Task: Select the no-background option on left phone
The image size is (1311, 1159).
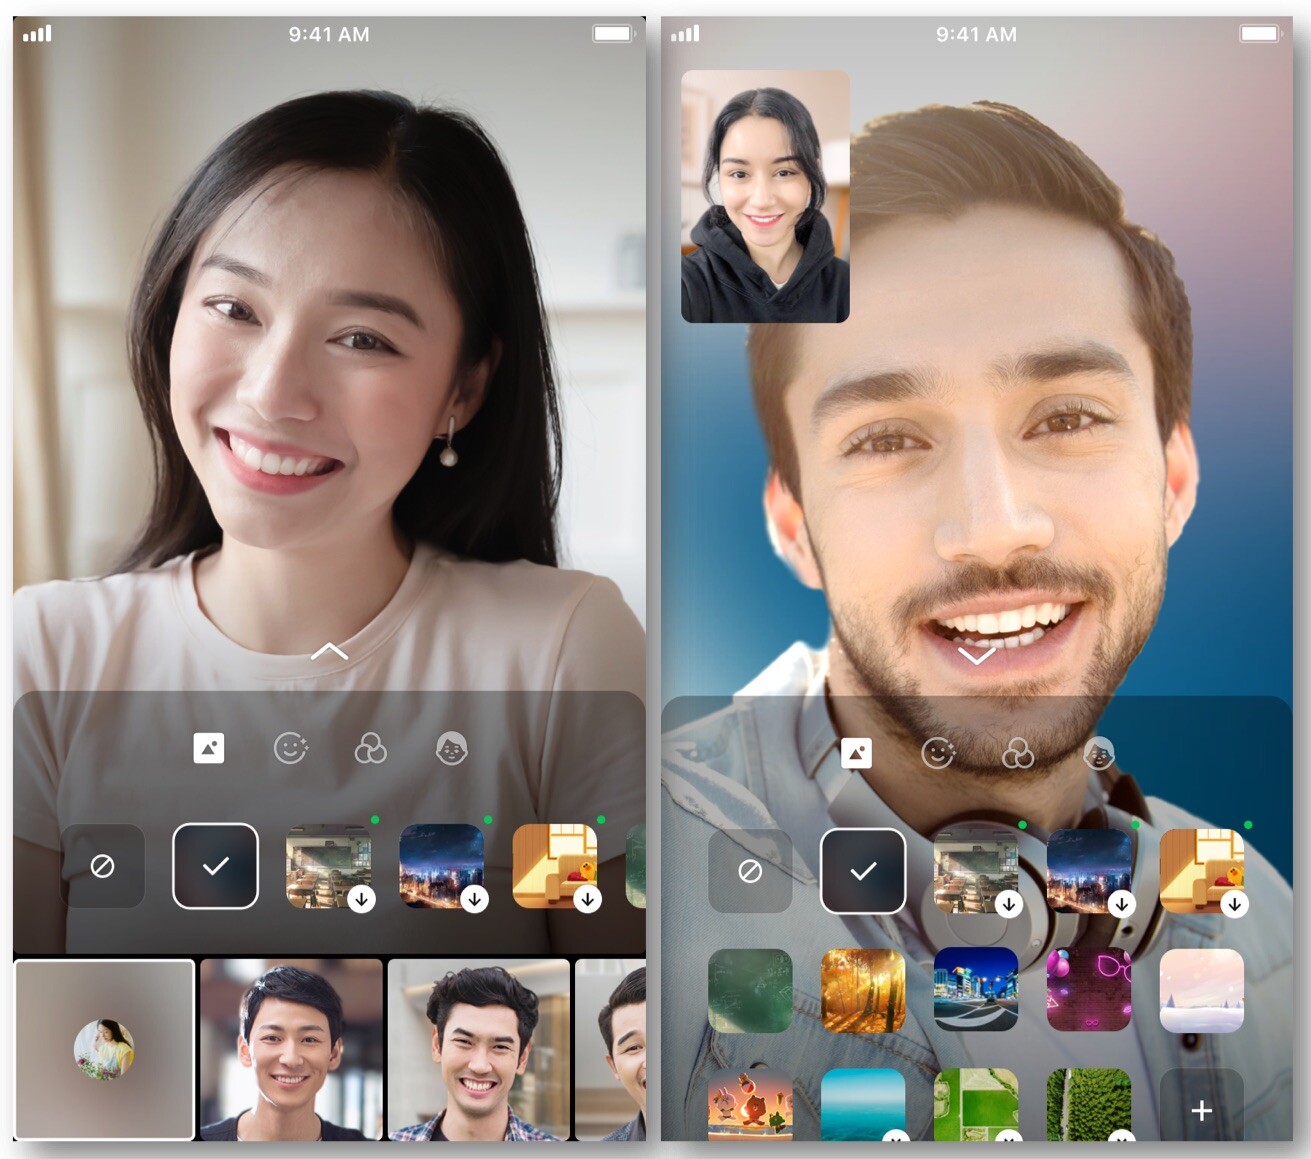Action: 102,866
